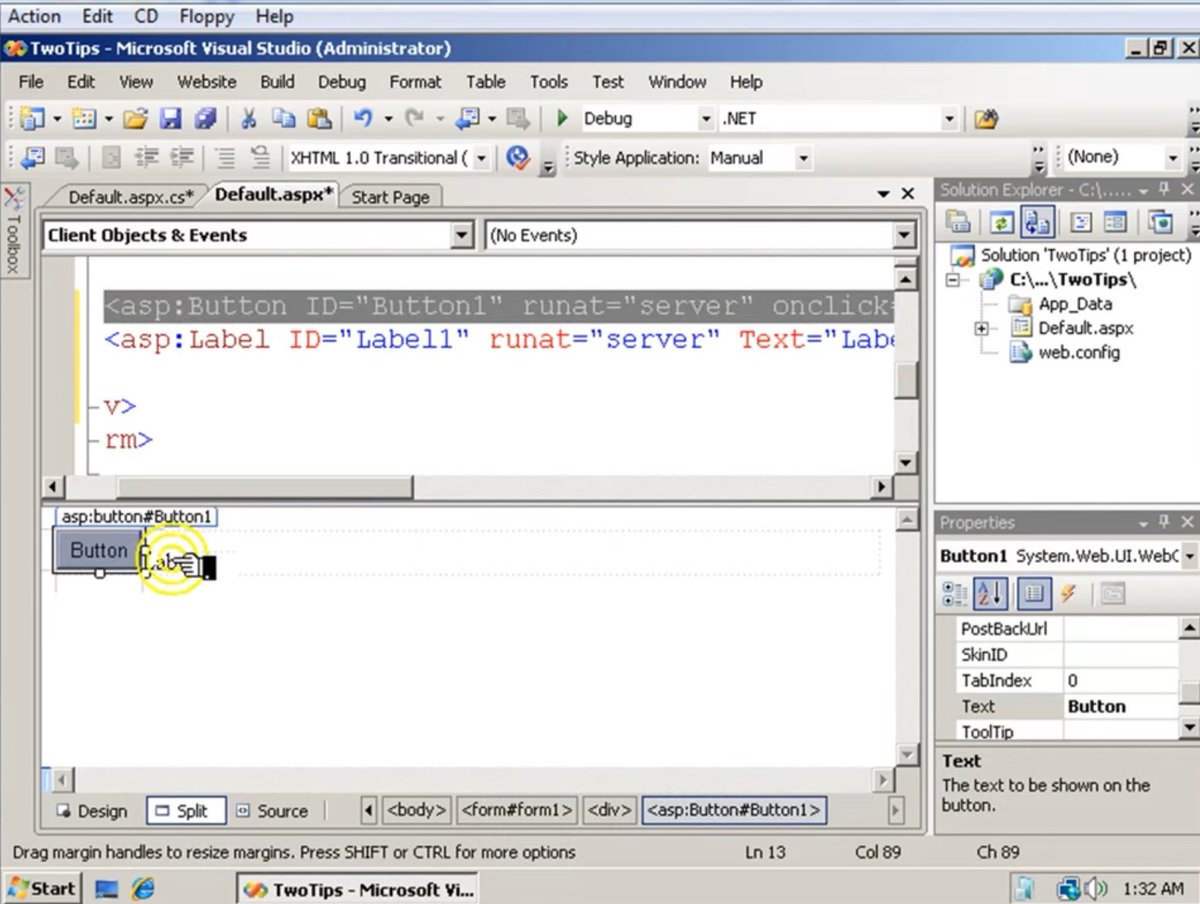This screenshot has height=904, width=1200.
Task: Start debugging with the green play icon
Action: click(562, 118)
